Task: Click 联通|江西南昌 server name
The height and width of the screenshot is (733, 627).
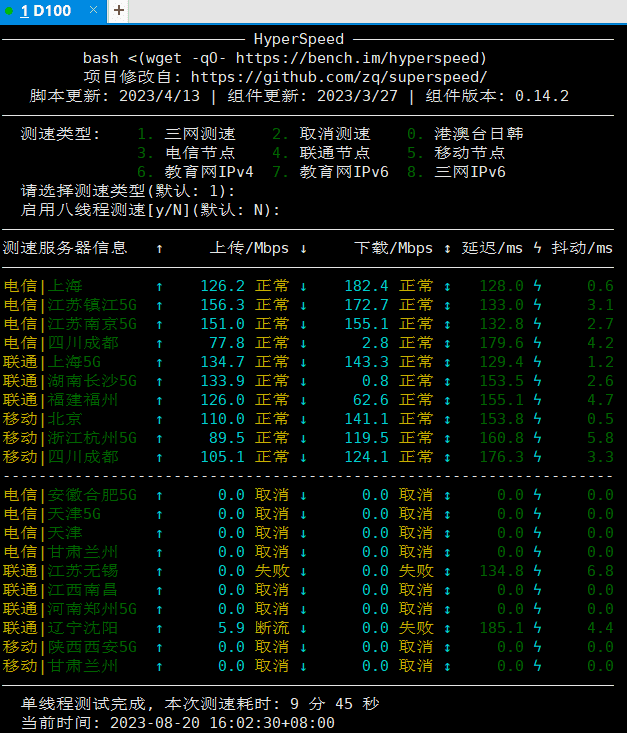Action: 61,590
